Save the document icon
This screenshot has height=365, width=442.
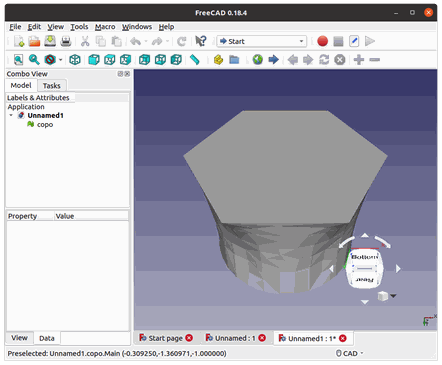50,41
